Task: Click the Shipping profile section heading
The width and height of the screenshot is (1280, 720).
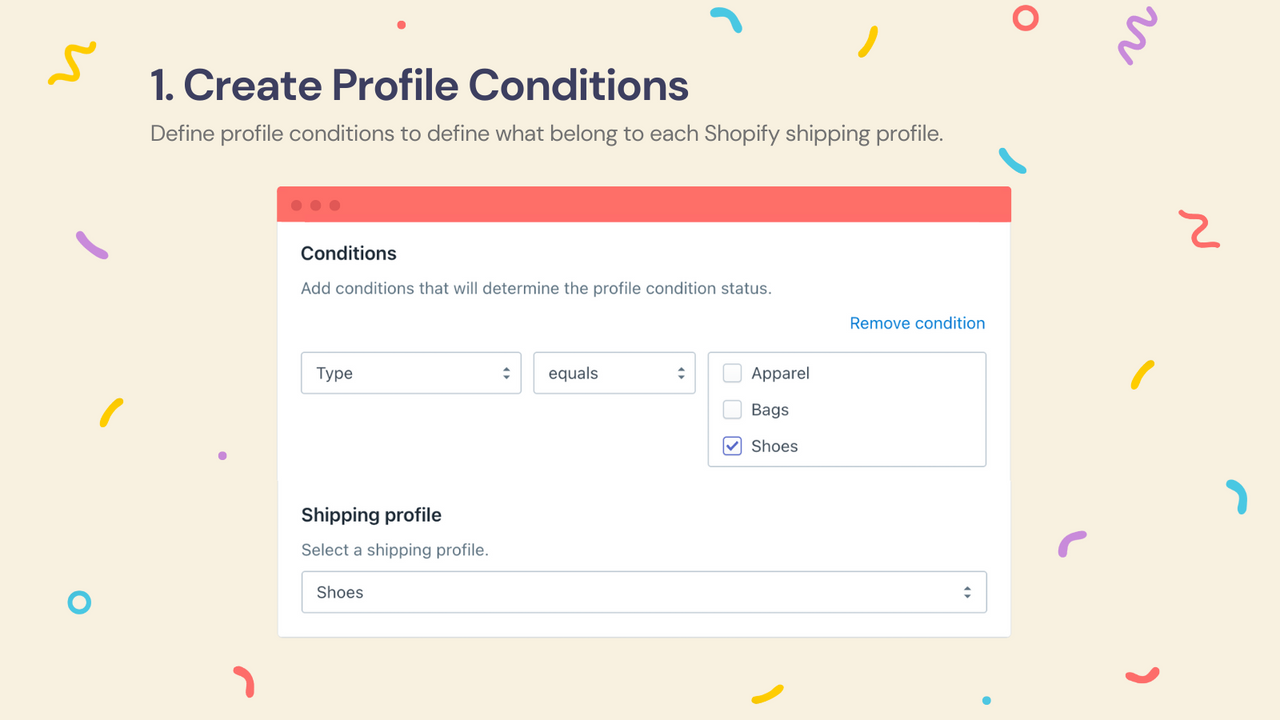Action: (371, 515)
